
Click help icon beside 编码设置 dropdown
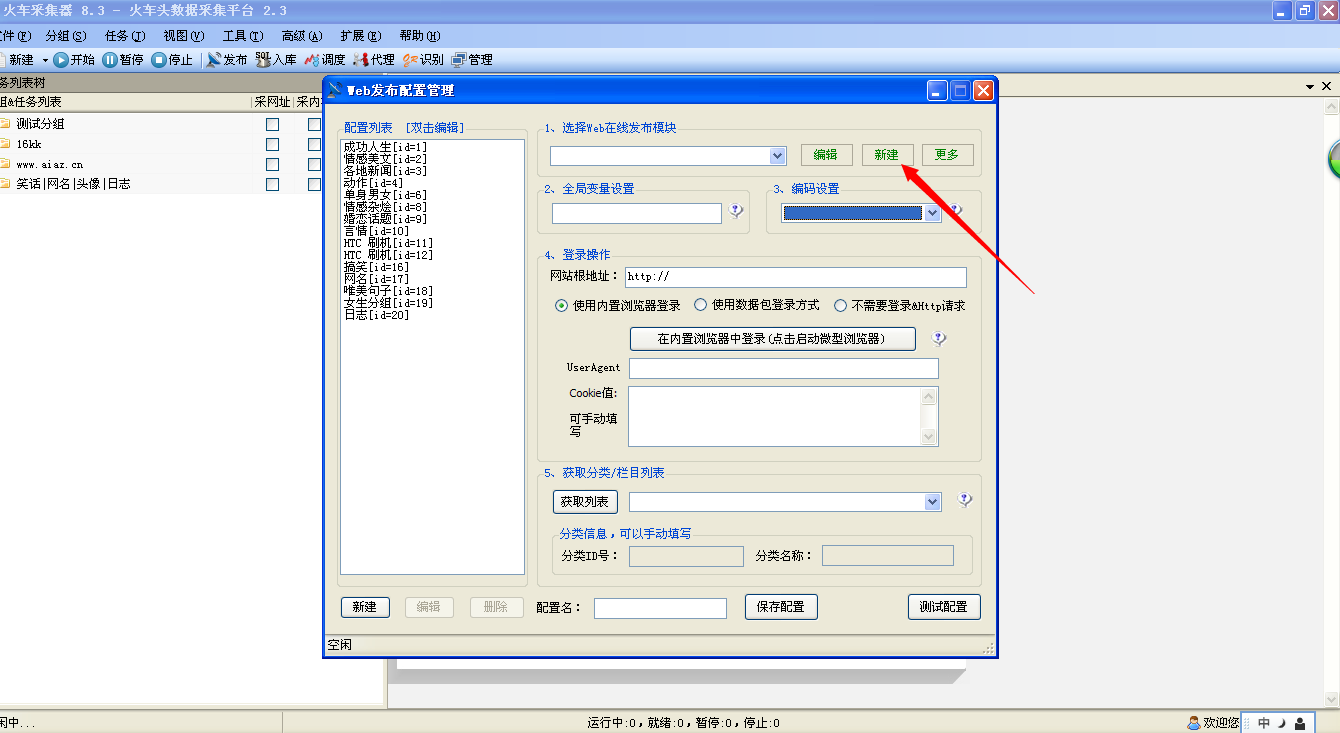(x=955, y=211)
